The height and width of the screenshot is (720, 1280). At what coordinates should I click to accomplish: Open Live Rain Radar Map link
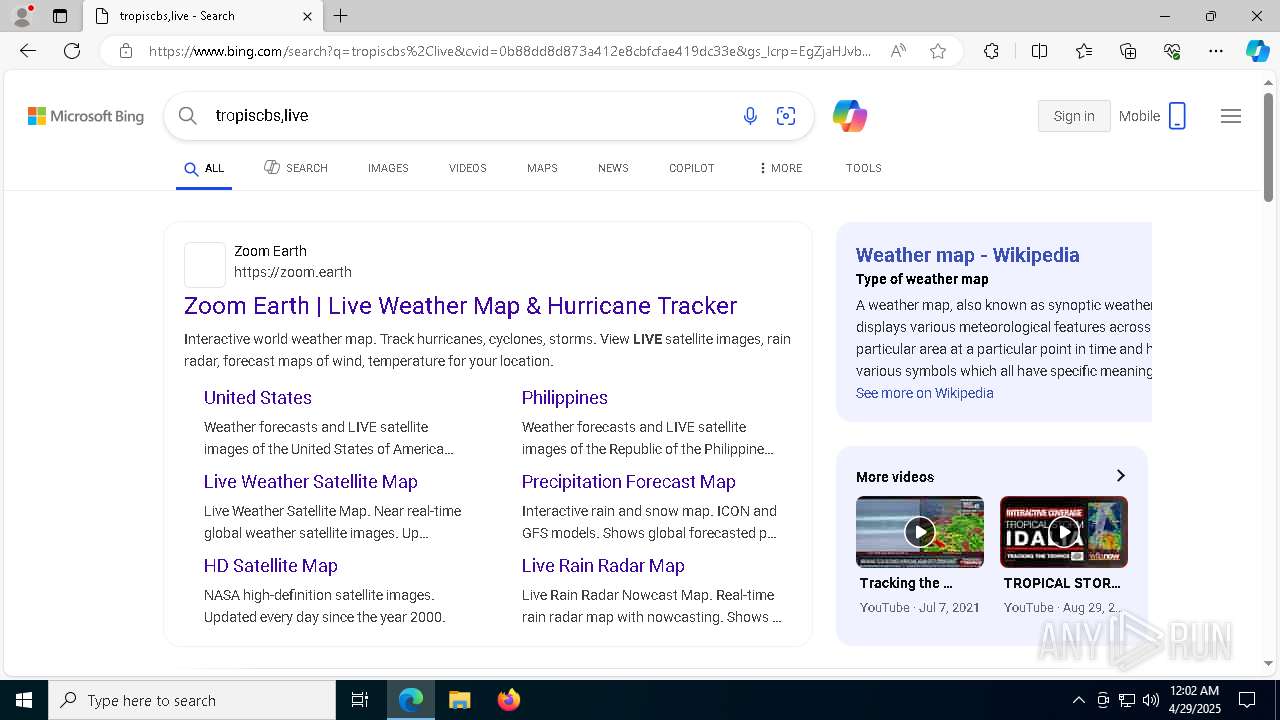pyautogui.click(x=603, y=566)
